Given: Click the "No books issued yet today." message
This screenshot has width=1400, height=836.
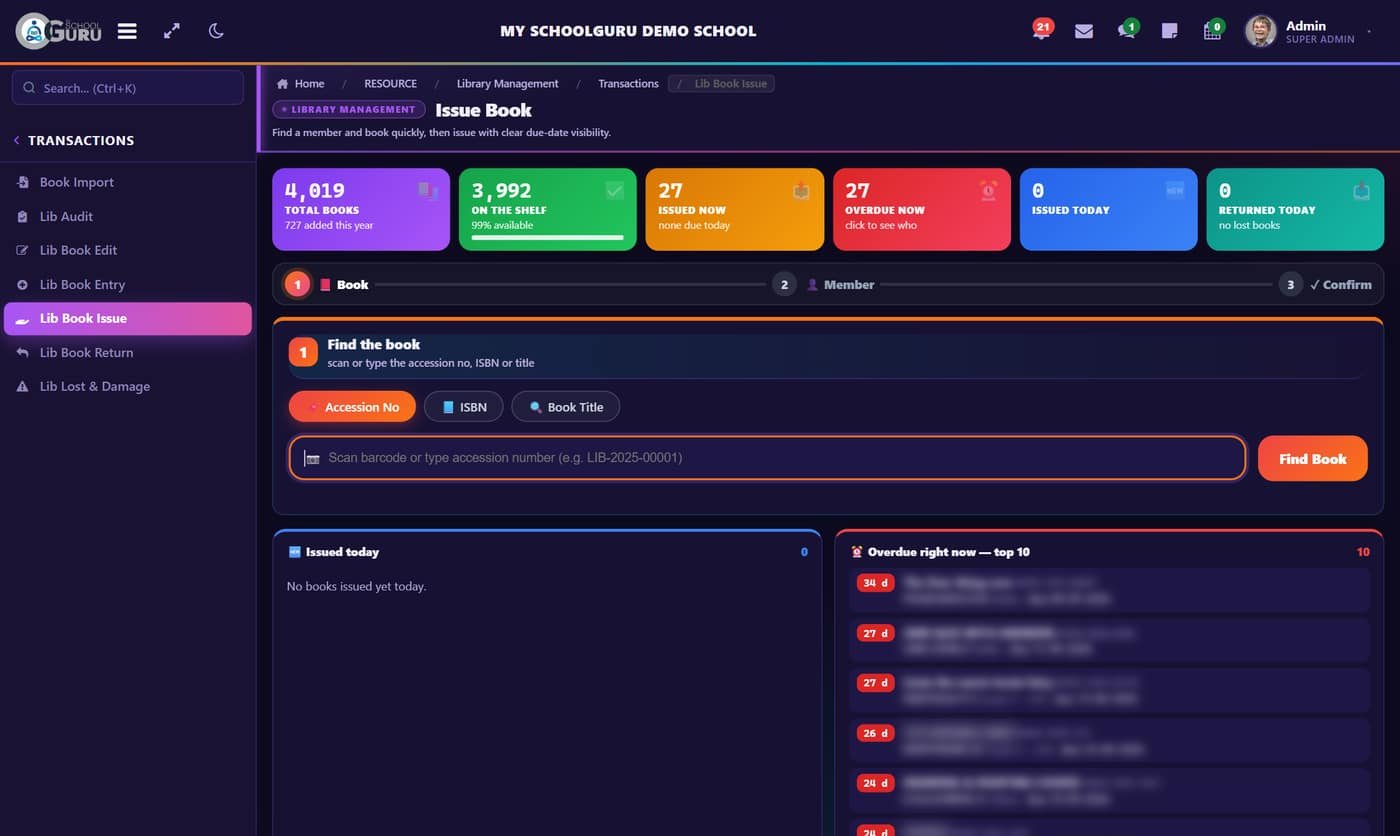Looking at the screenshot, I should pyautogui.click(x=356, y=586).
